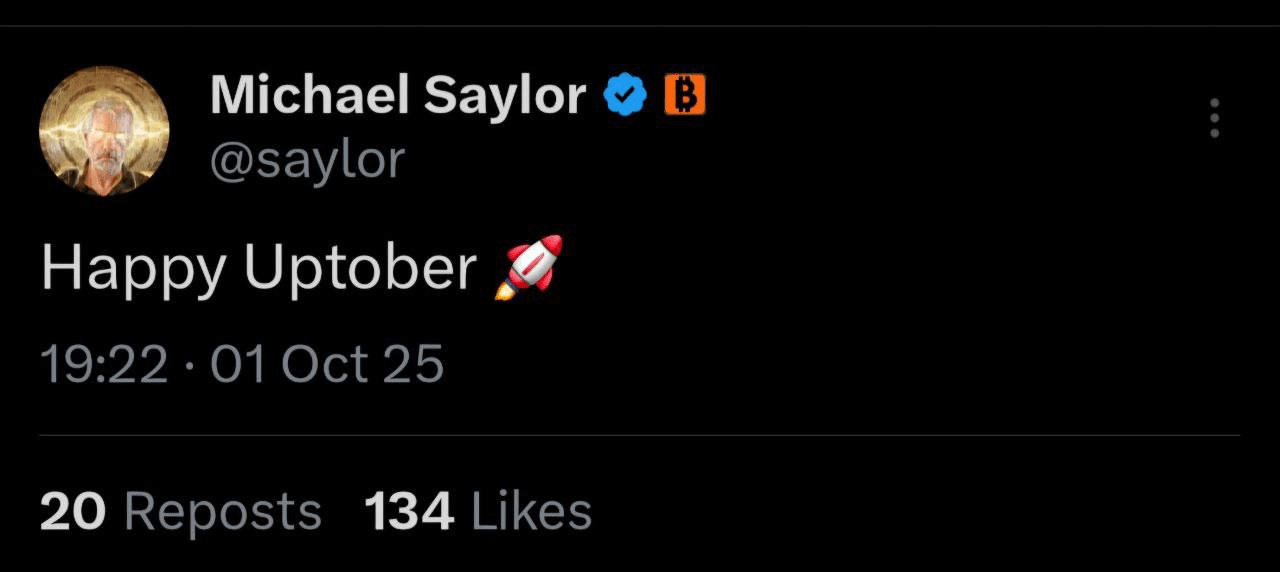Click the rocket emoji in the post
The image size is (1280, 572).
(529, 268)
